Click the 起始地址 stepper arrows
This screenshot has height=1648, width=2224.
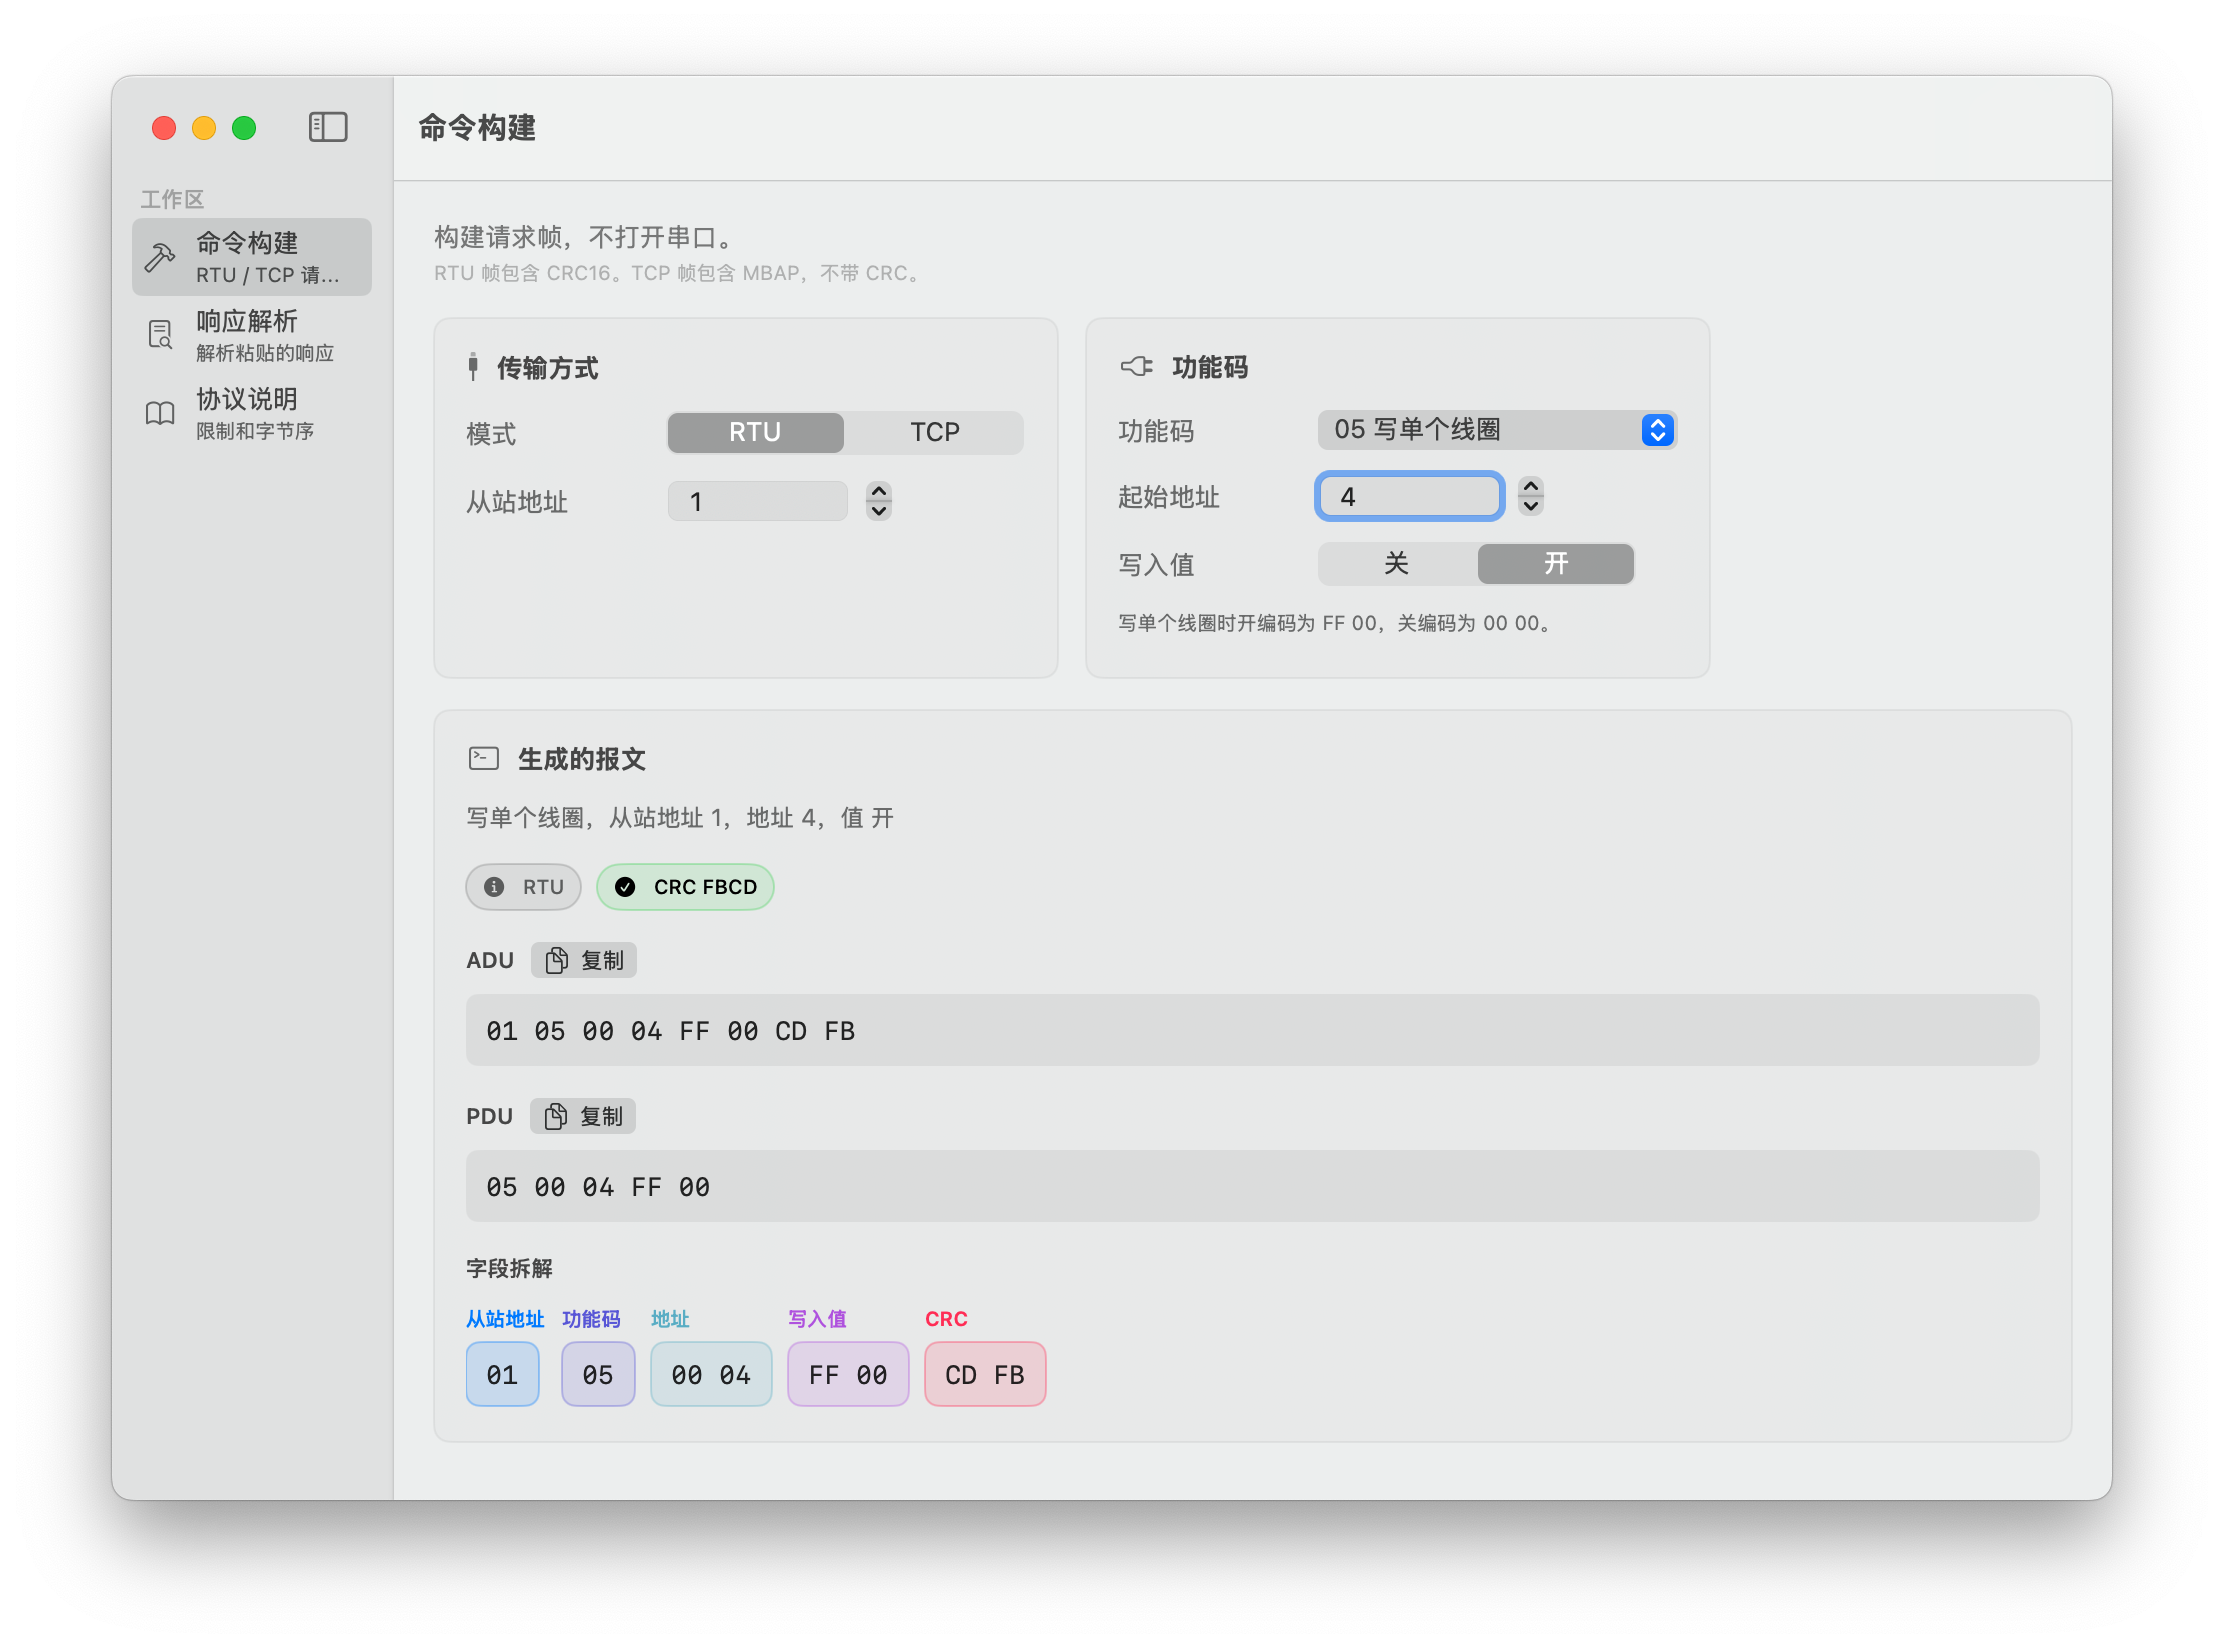(x=1531, y=496)
